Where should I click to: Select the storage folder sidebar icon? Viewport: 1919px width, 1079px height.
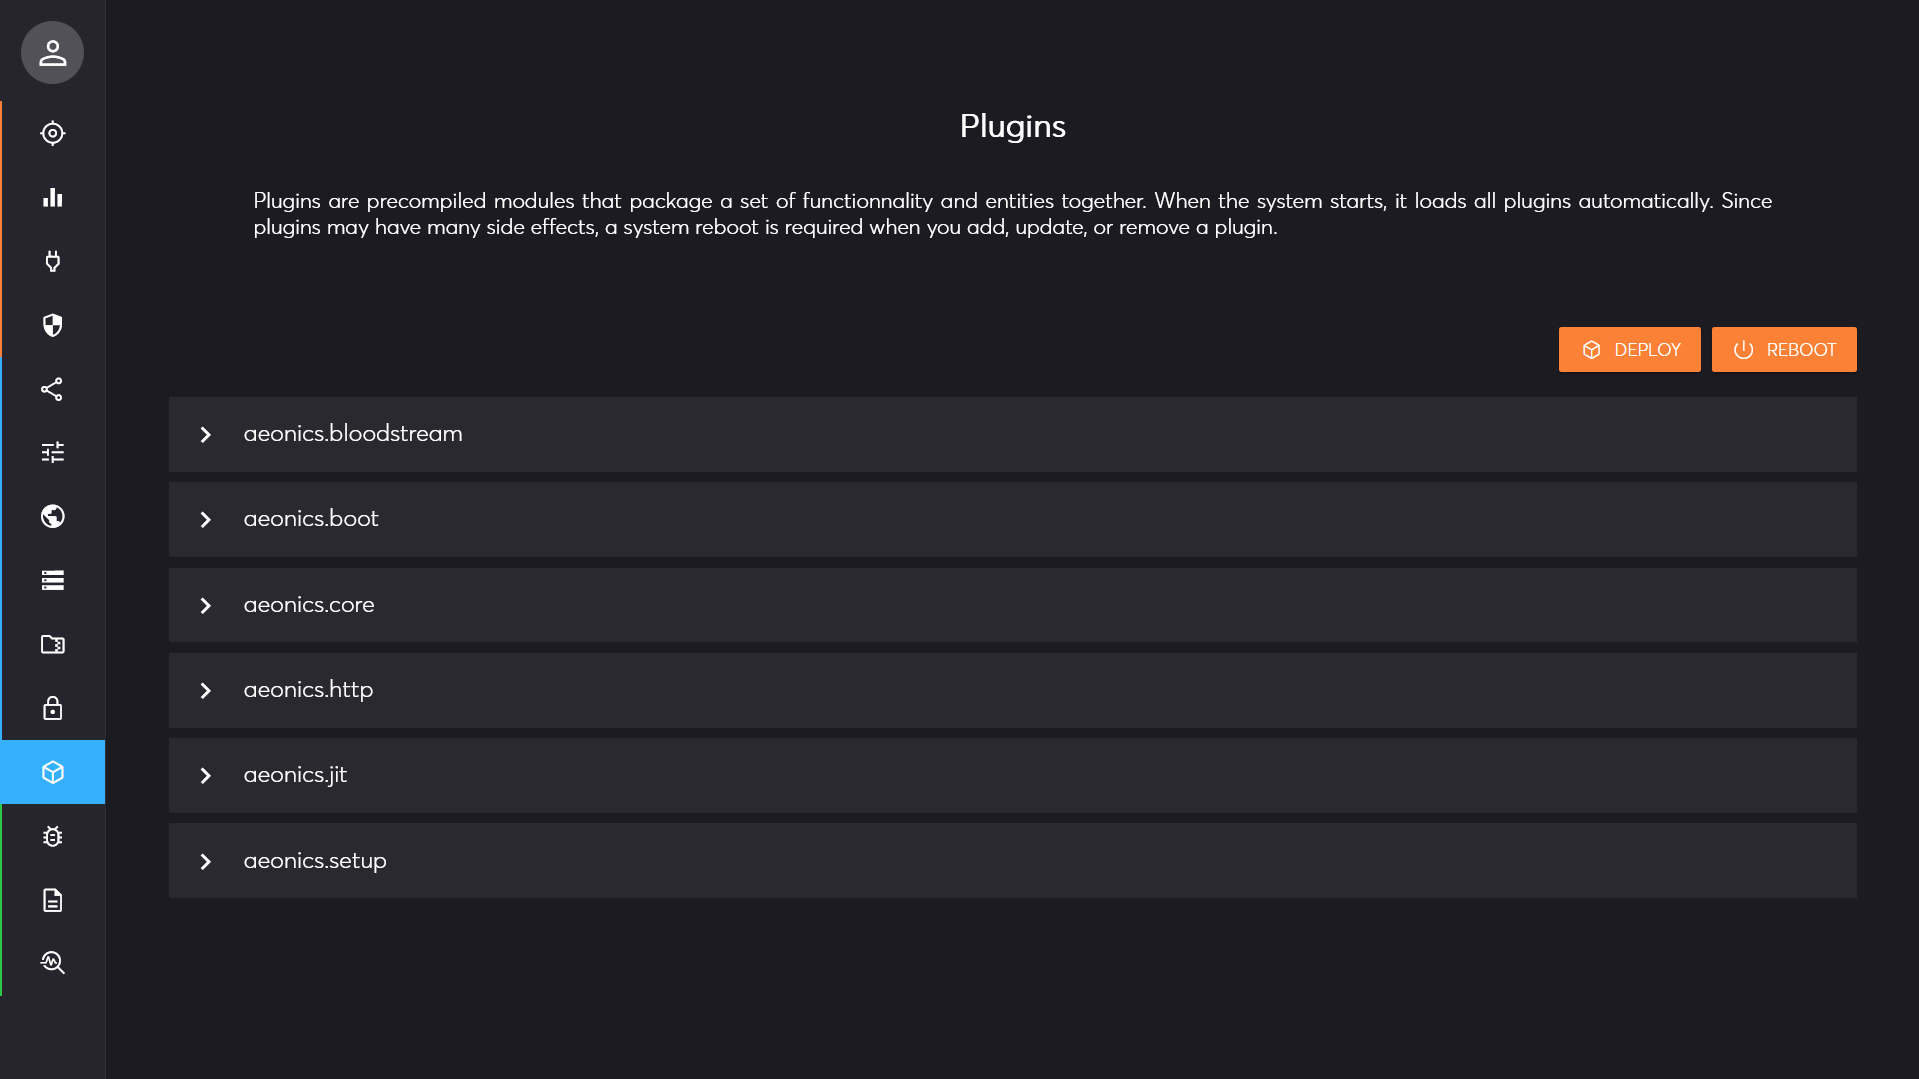tap(51, 645)
